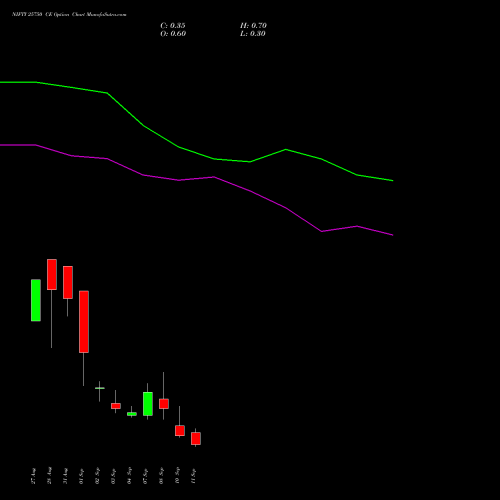The width and height of the screenshot is (500, 500).
Task: Click the '28 Aug' date axis label
Action: coord(49,476)
